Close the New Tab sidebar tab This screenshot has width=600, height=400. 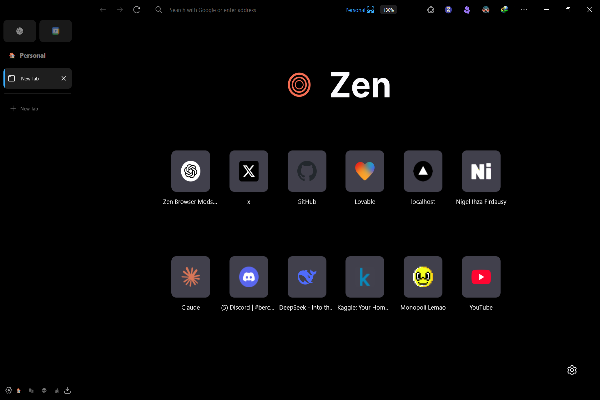(64, 78)
